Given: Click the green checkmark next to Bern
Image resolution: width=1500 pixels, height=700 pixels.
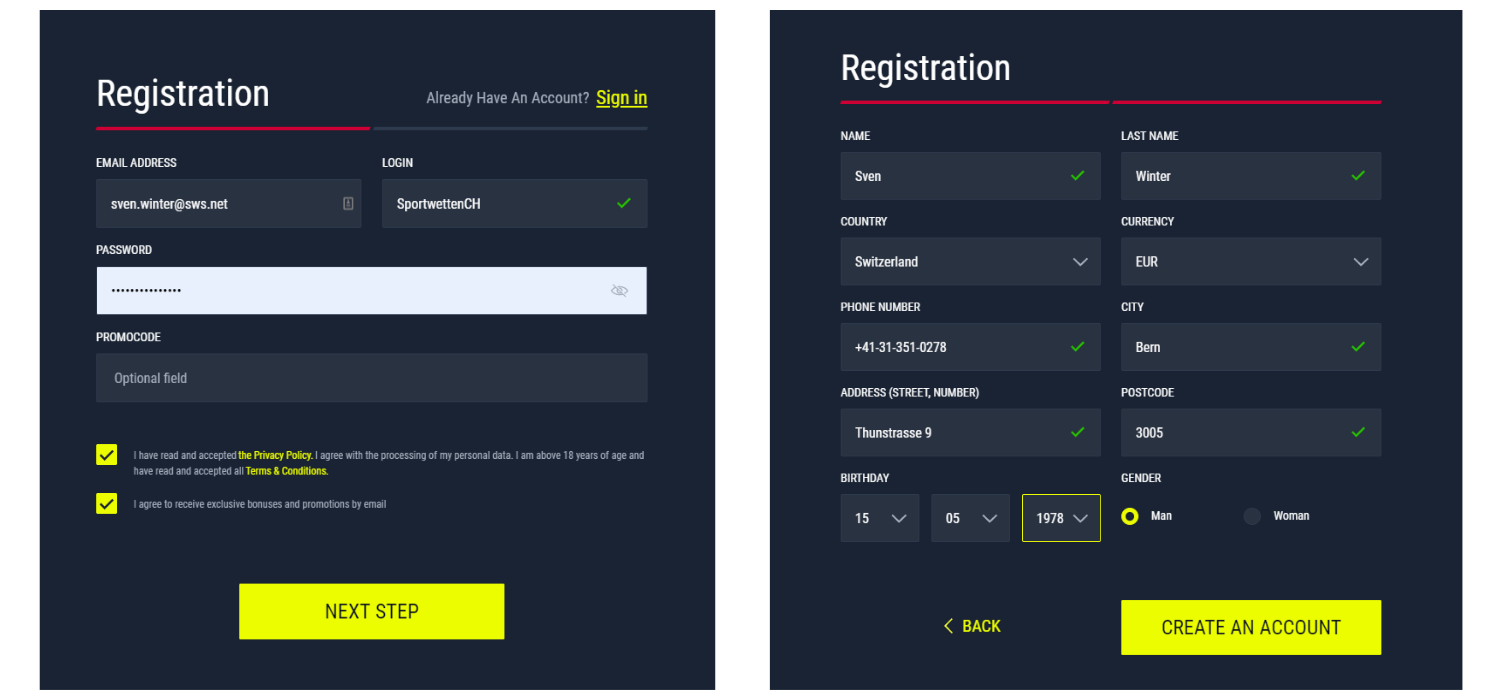Looking at the screenshot, I should 1358,347.
